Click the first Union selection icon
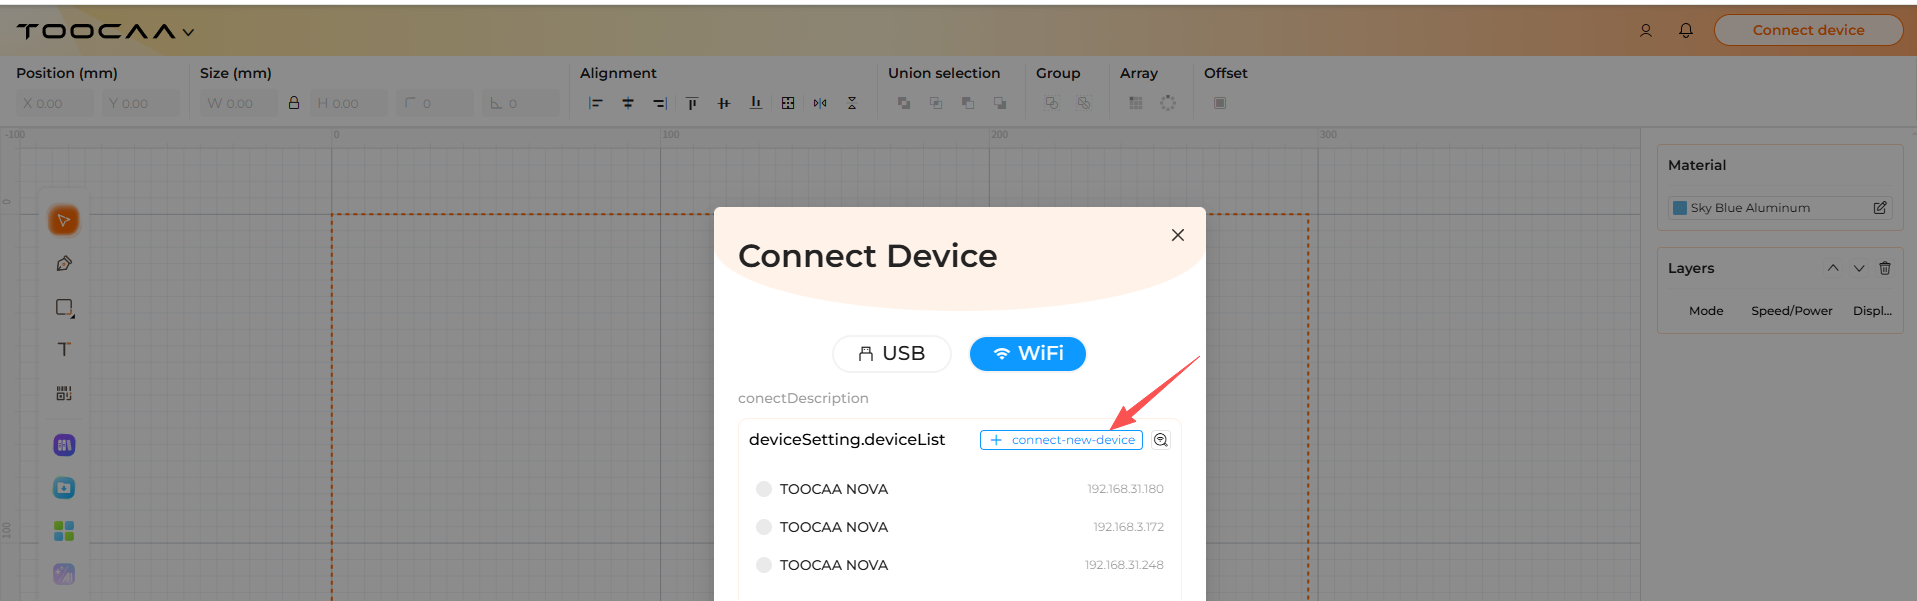Viewport: 1917px width, 601px height. pyautogui.click(x=904, y=103)
